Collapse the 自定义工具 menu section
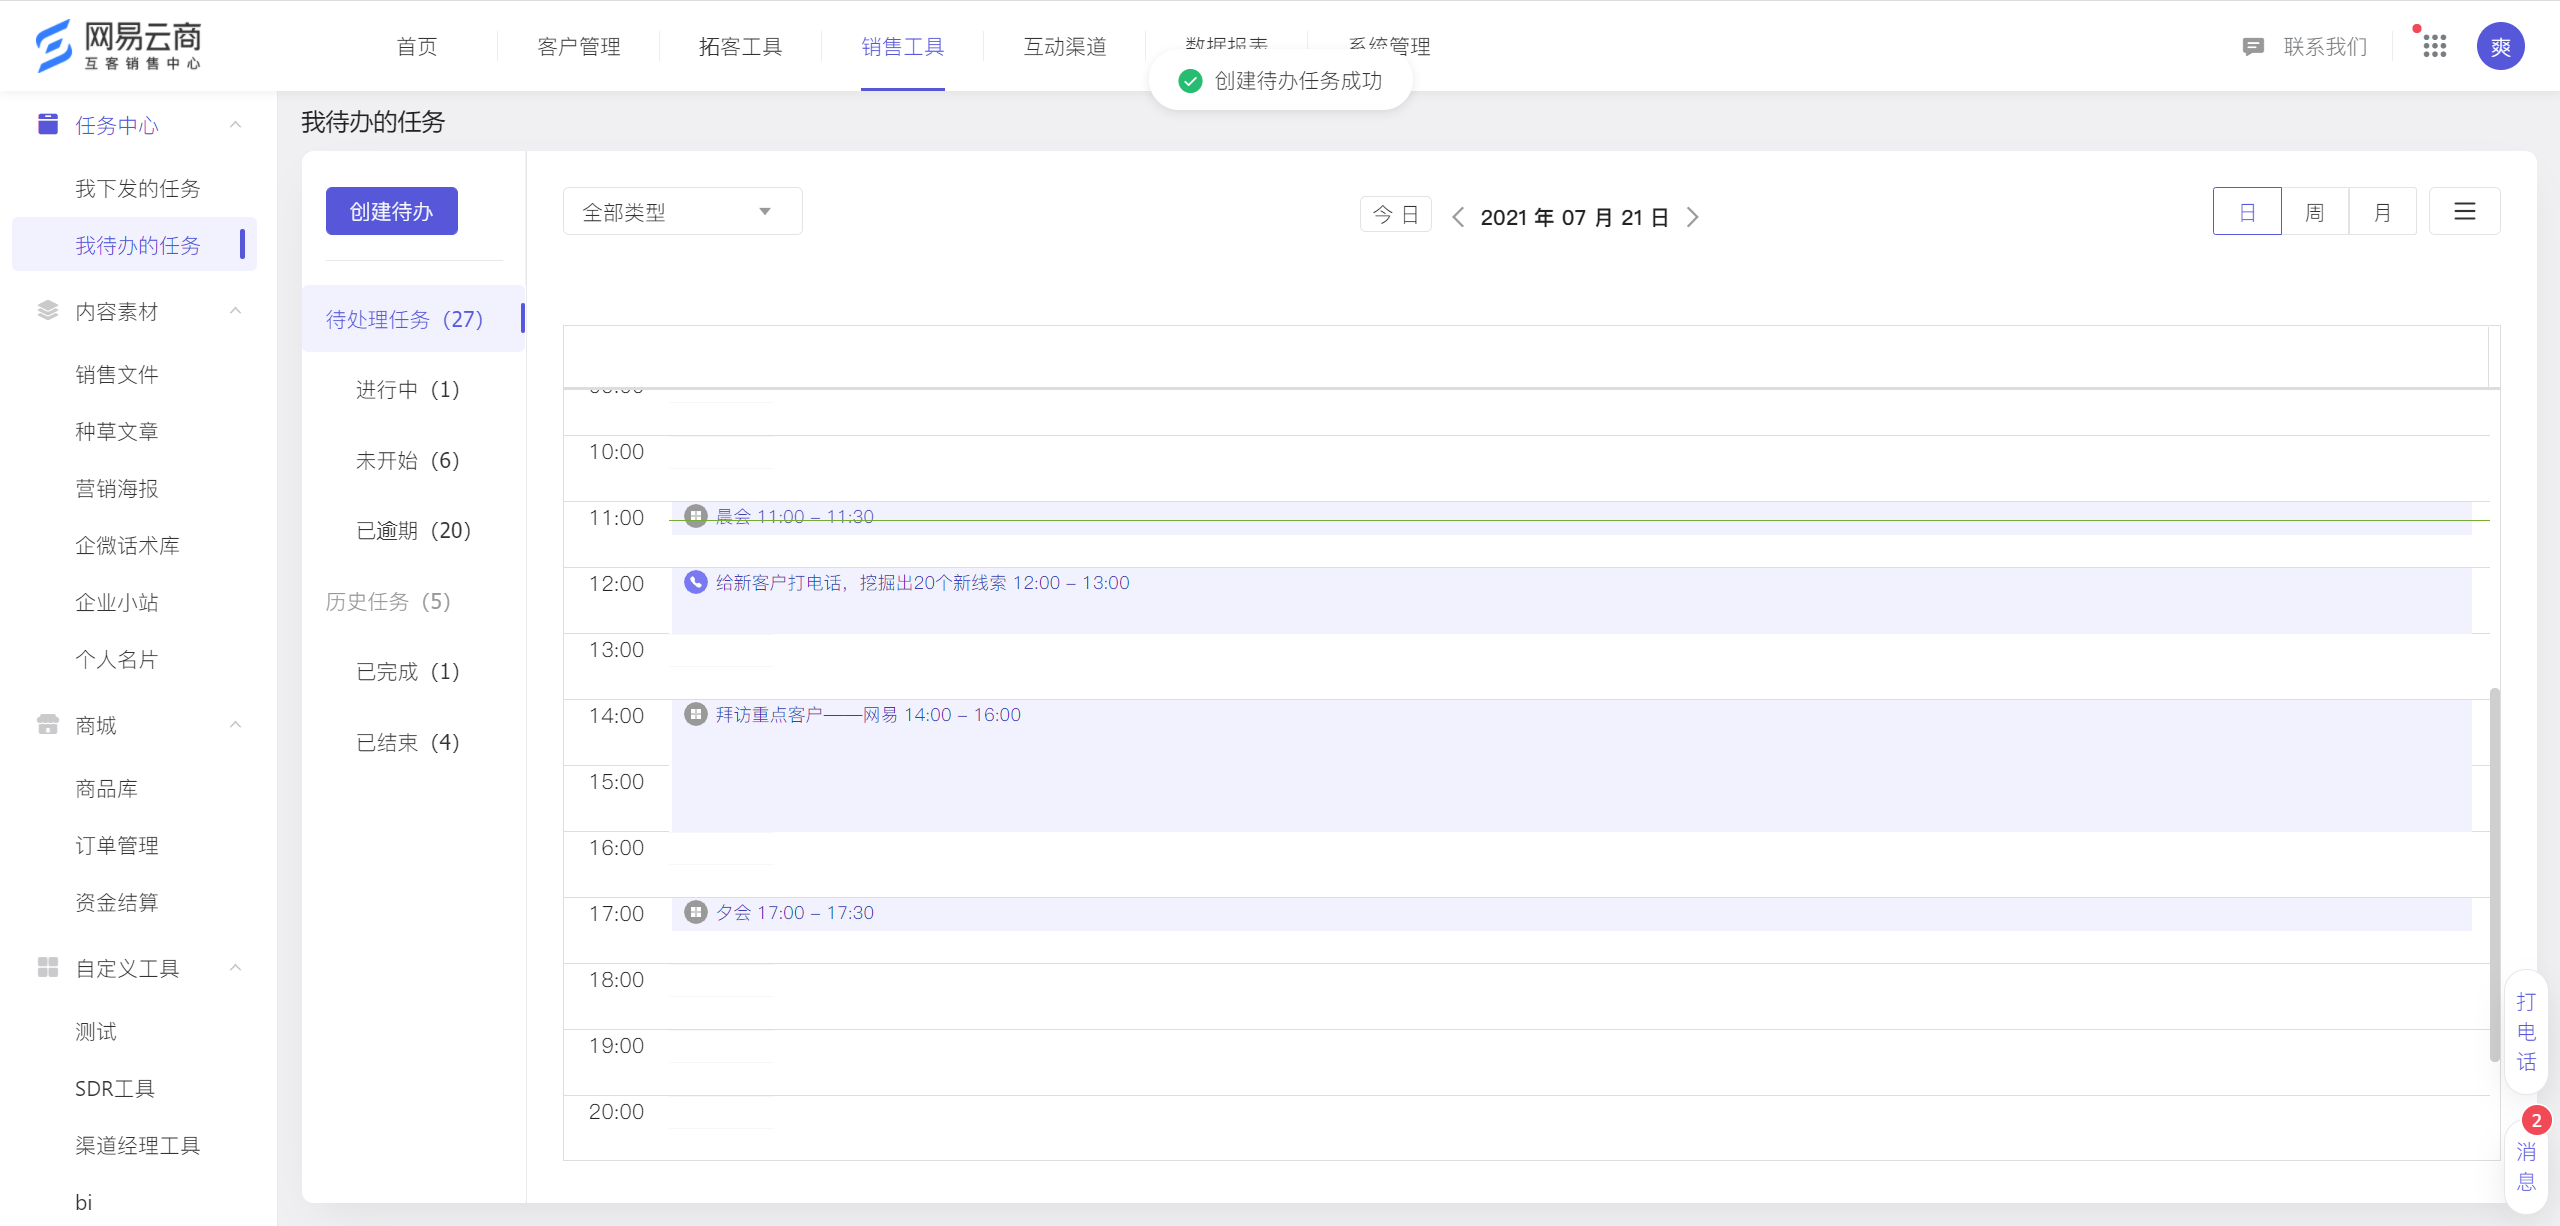 coord(236,968)
